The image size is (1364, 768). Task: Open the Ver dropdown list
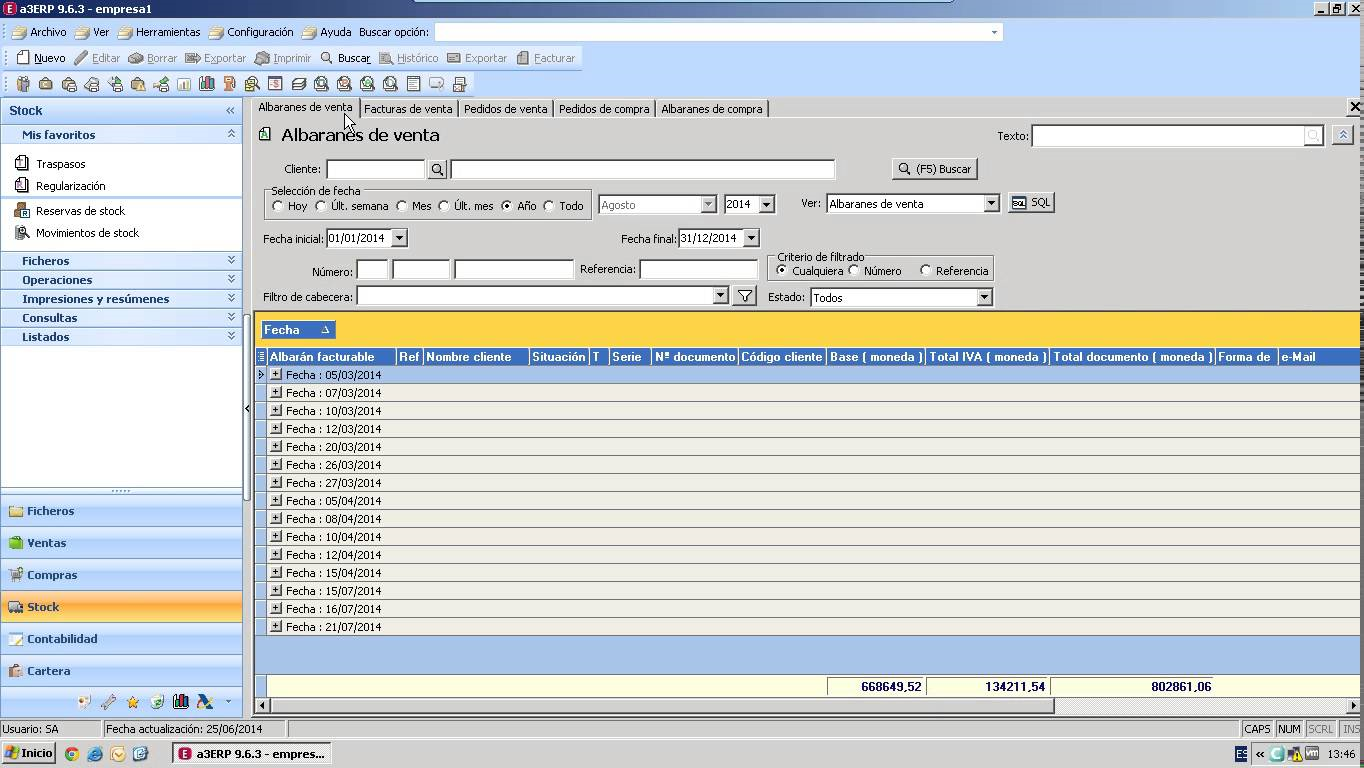[x=990, y=204]
